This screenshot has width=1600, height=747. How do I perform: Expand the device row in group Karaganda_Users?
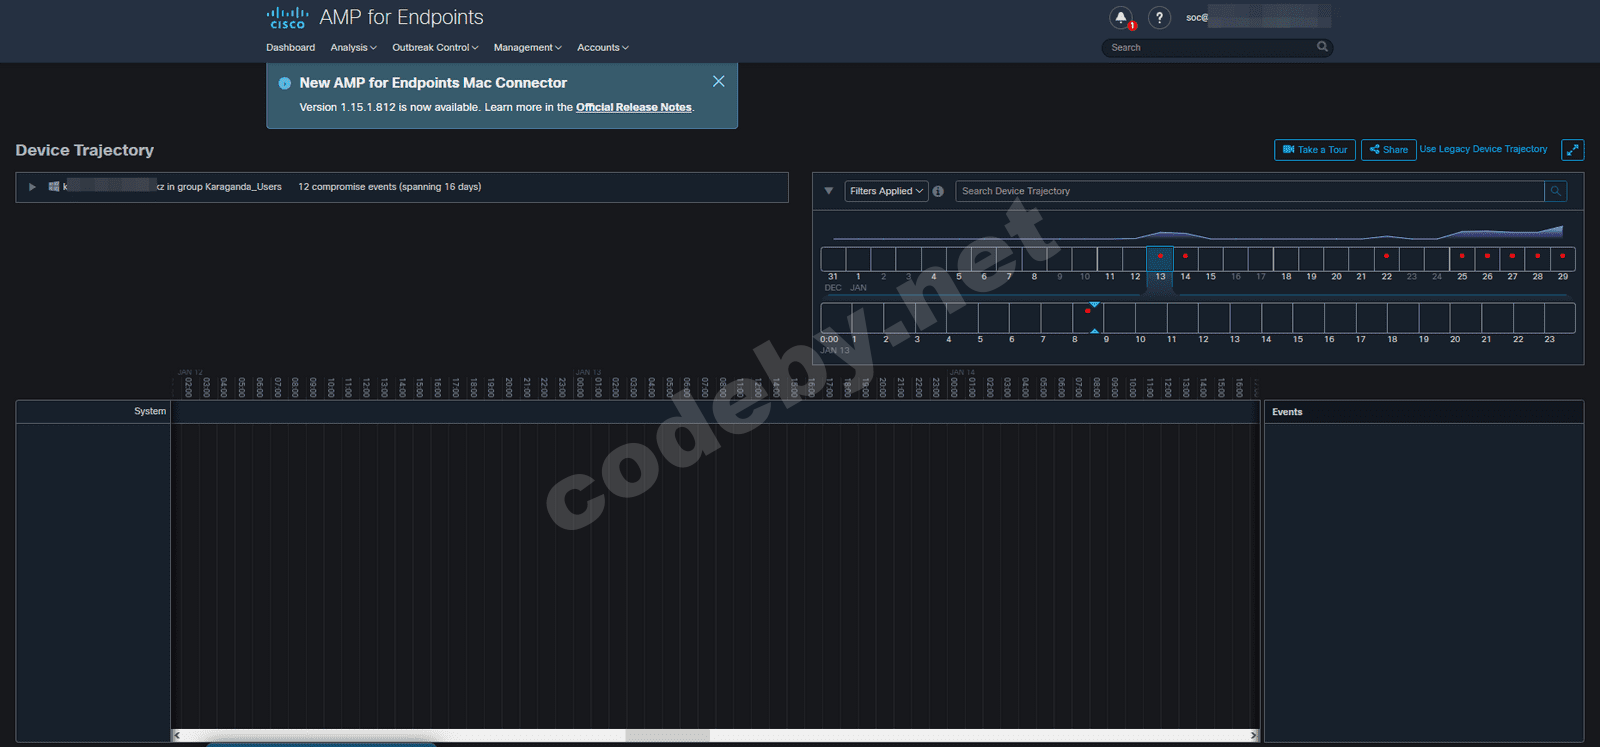[32, 187]
